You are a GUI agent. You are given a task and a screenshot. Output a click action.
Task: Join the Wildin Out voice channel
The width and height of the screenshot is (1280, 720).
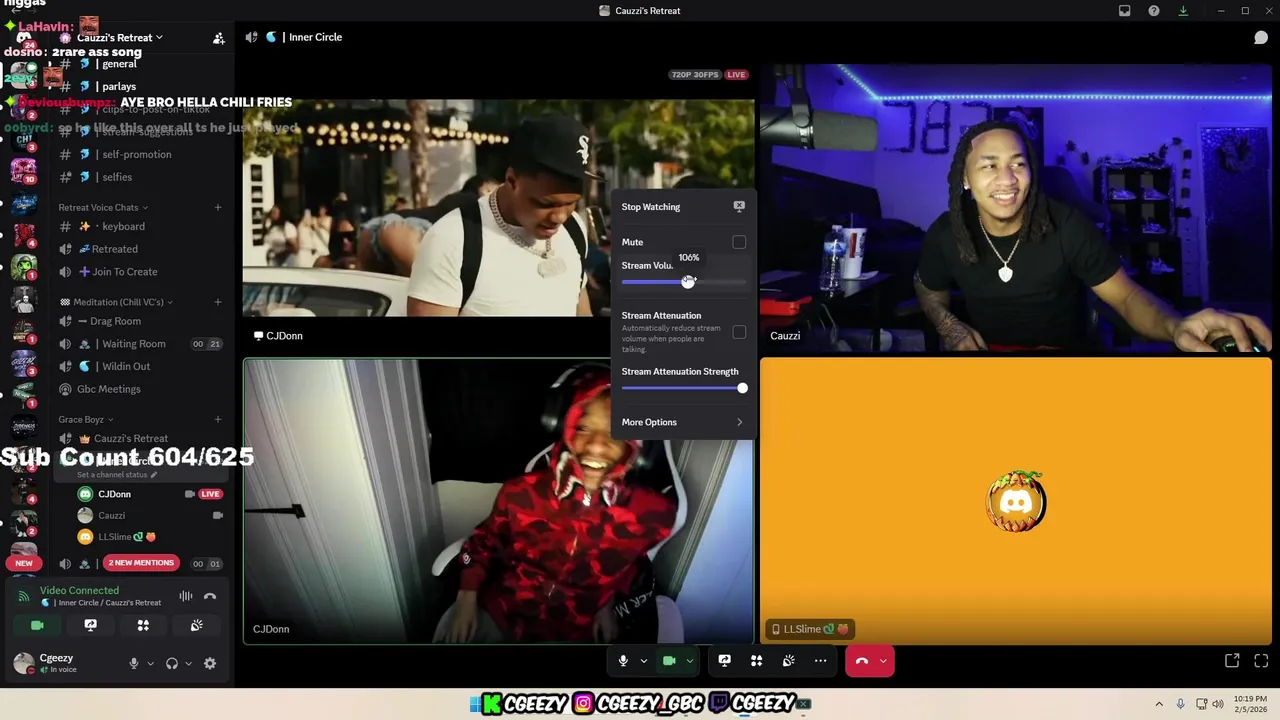point(140,366)
